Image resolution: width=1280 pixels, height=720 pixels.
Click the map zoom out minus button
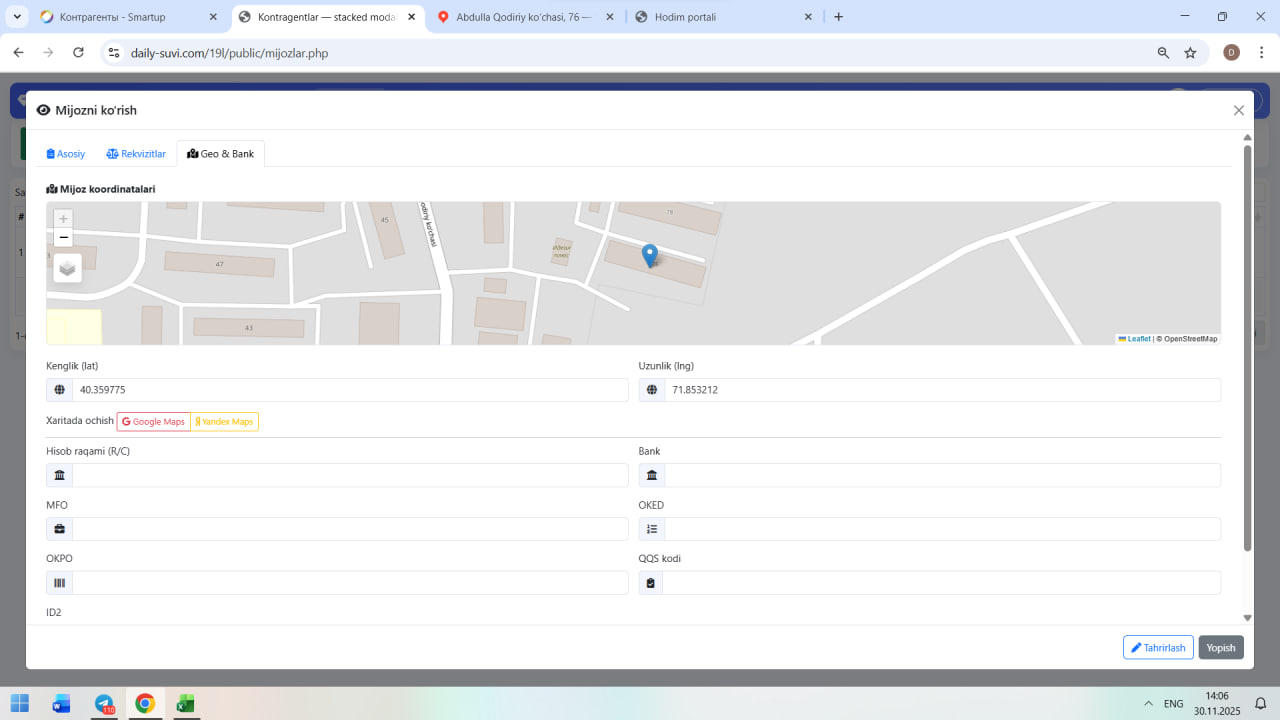click(x=64, y=237)
